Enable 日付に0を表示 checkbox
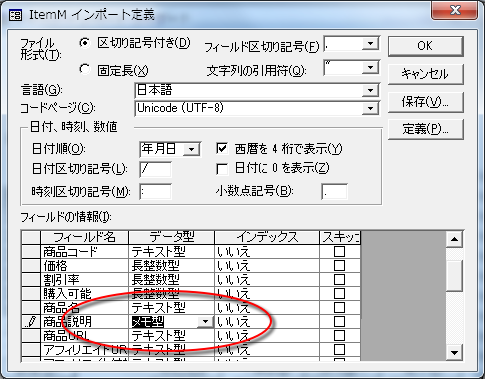Image resolution: width=485 pixels, height=379 pixels. coord(222,169)
